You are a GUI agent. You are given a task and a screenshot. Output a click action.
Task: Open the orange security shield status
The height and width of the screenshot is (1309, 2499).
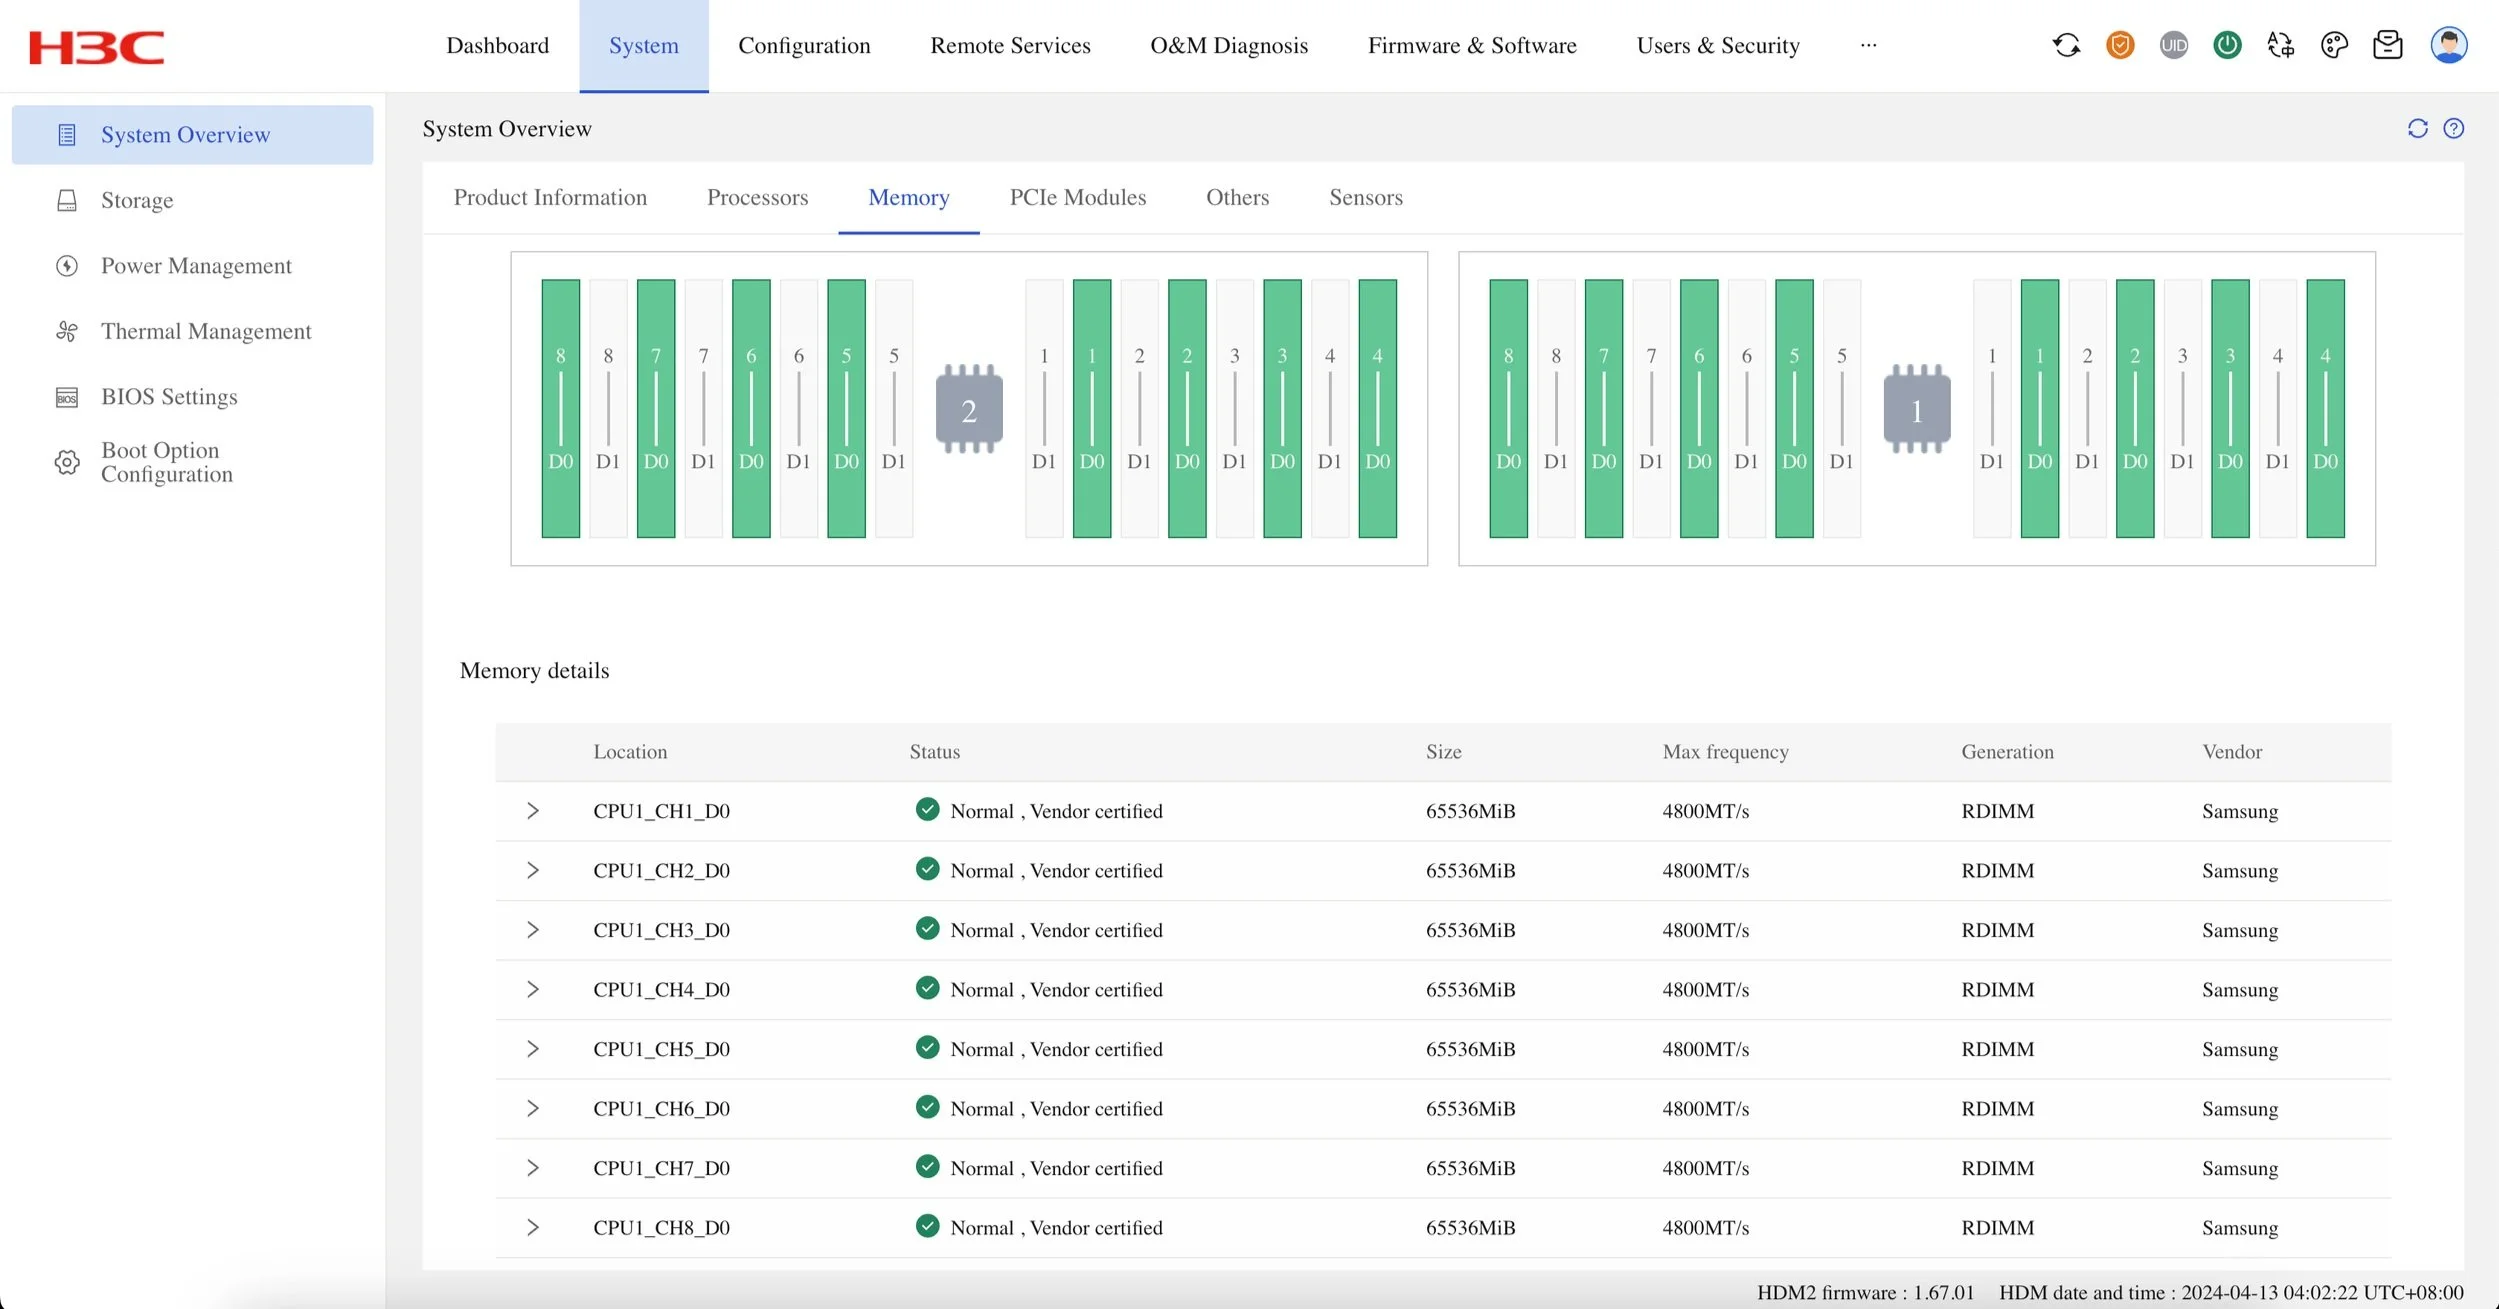pos(2120,45)
